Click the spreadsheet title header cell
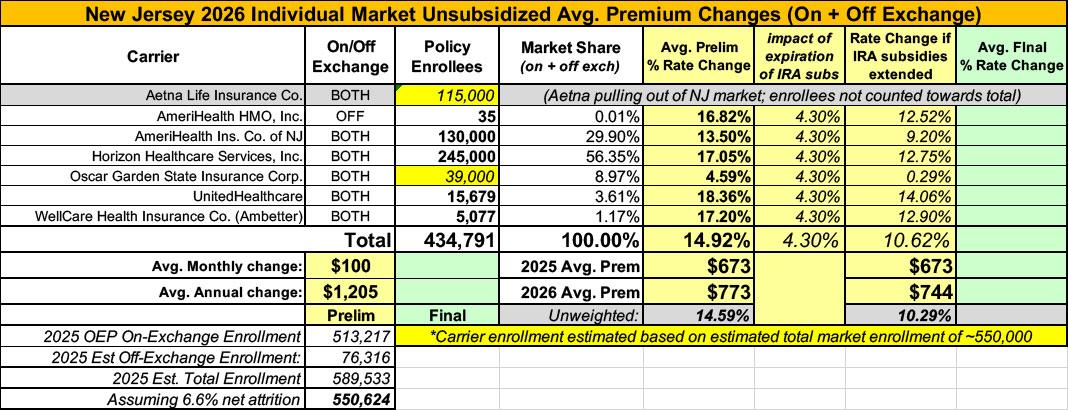This screenshot has width=1068, height=410. click(533, 13)
